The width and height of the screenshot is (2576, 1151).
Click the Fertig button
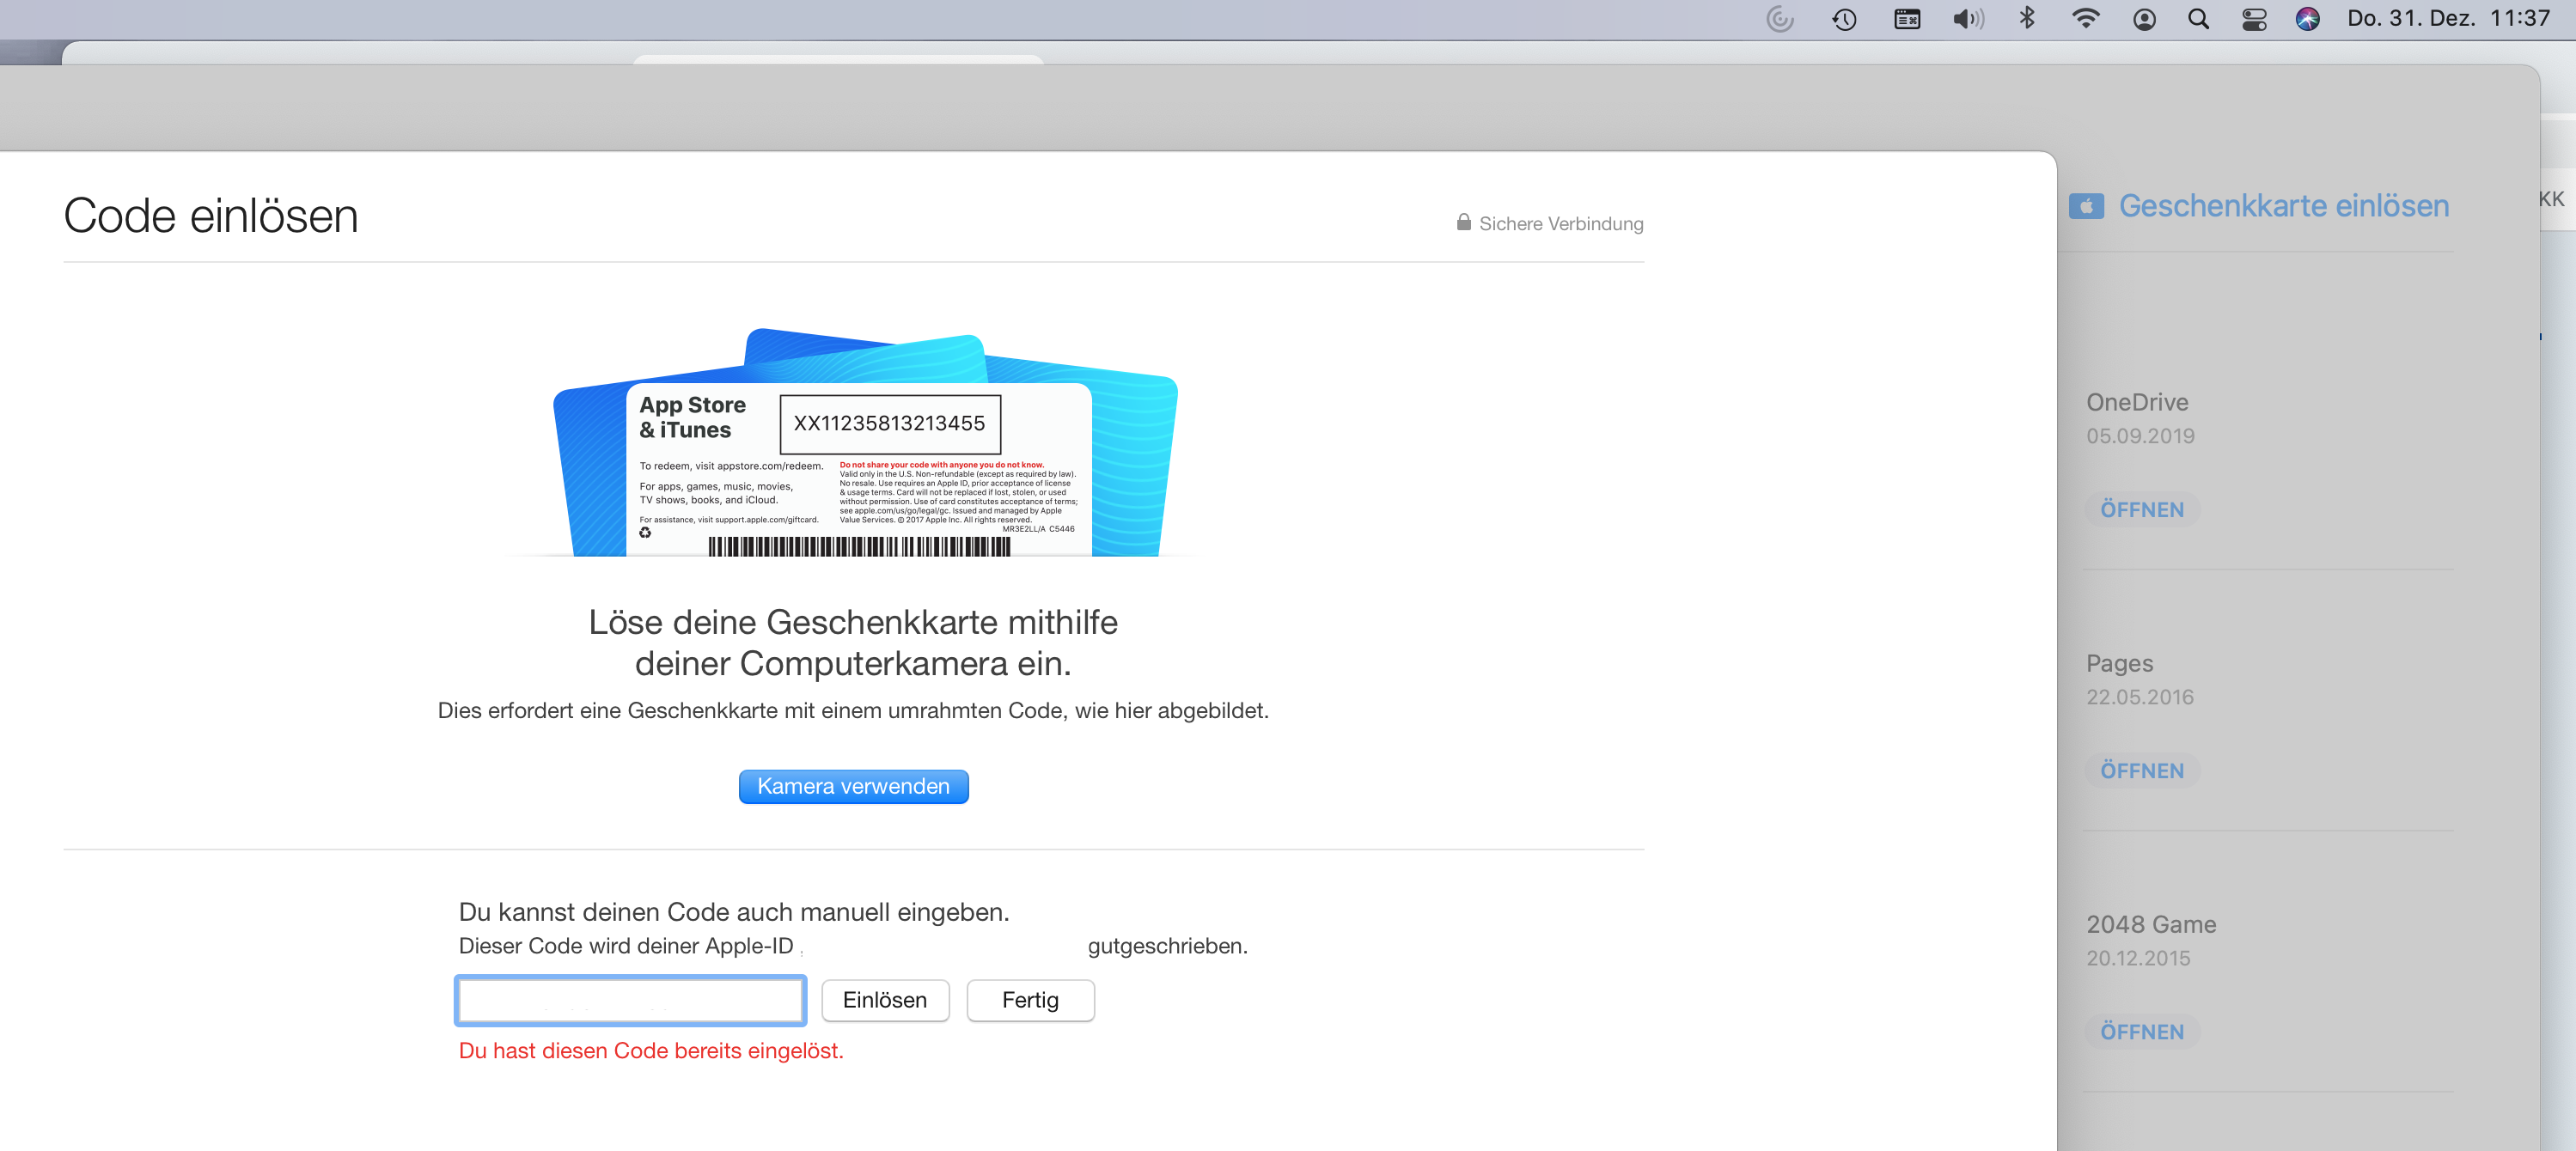click(1029, 1000)
